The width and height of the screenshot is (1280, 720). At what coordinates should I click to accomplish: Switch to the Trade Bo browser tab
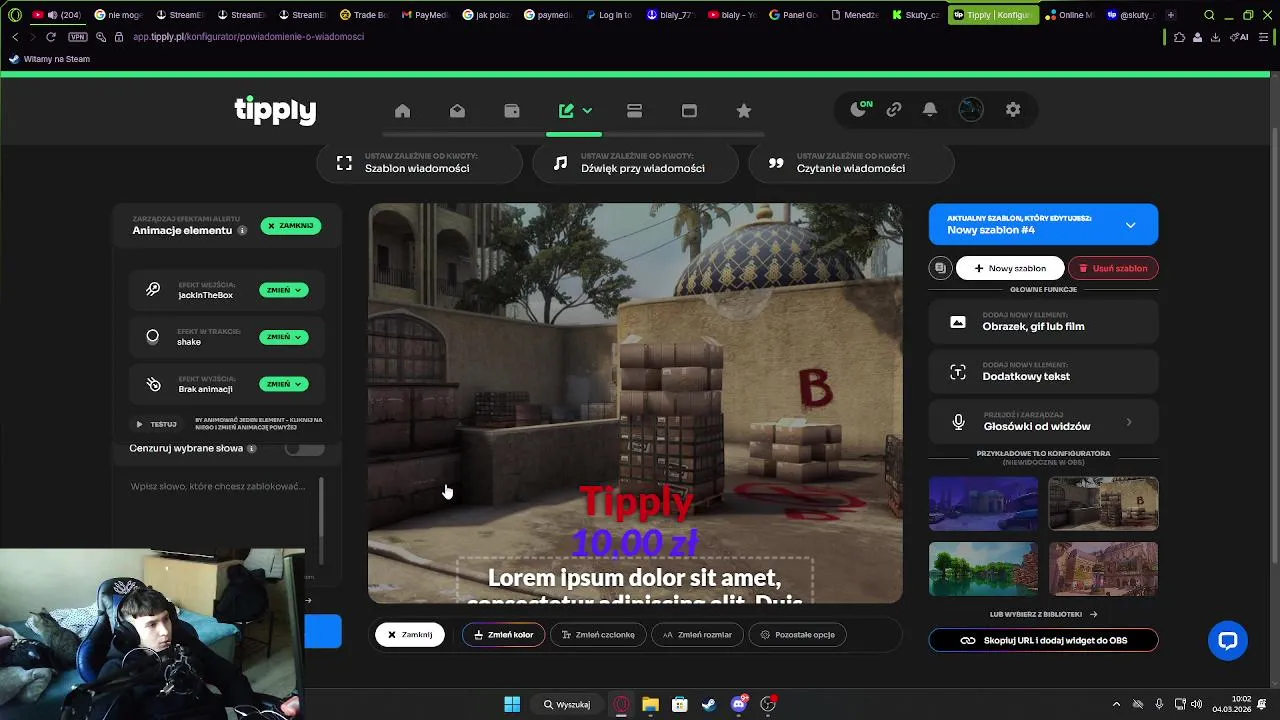click(364, 15)
